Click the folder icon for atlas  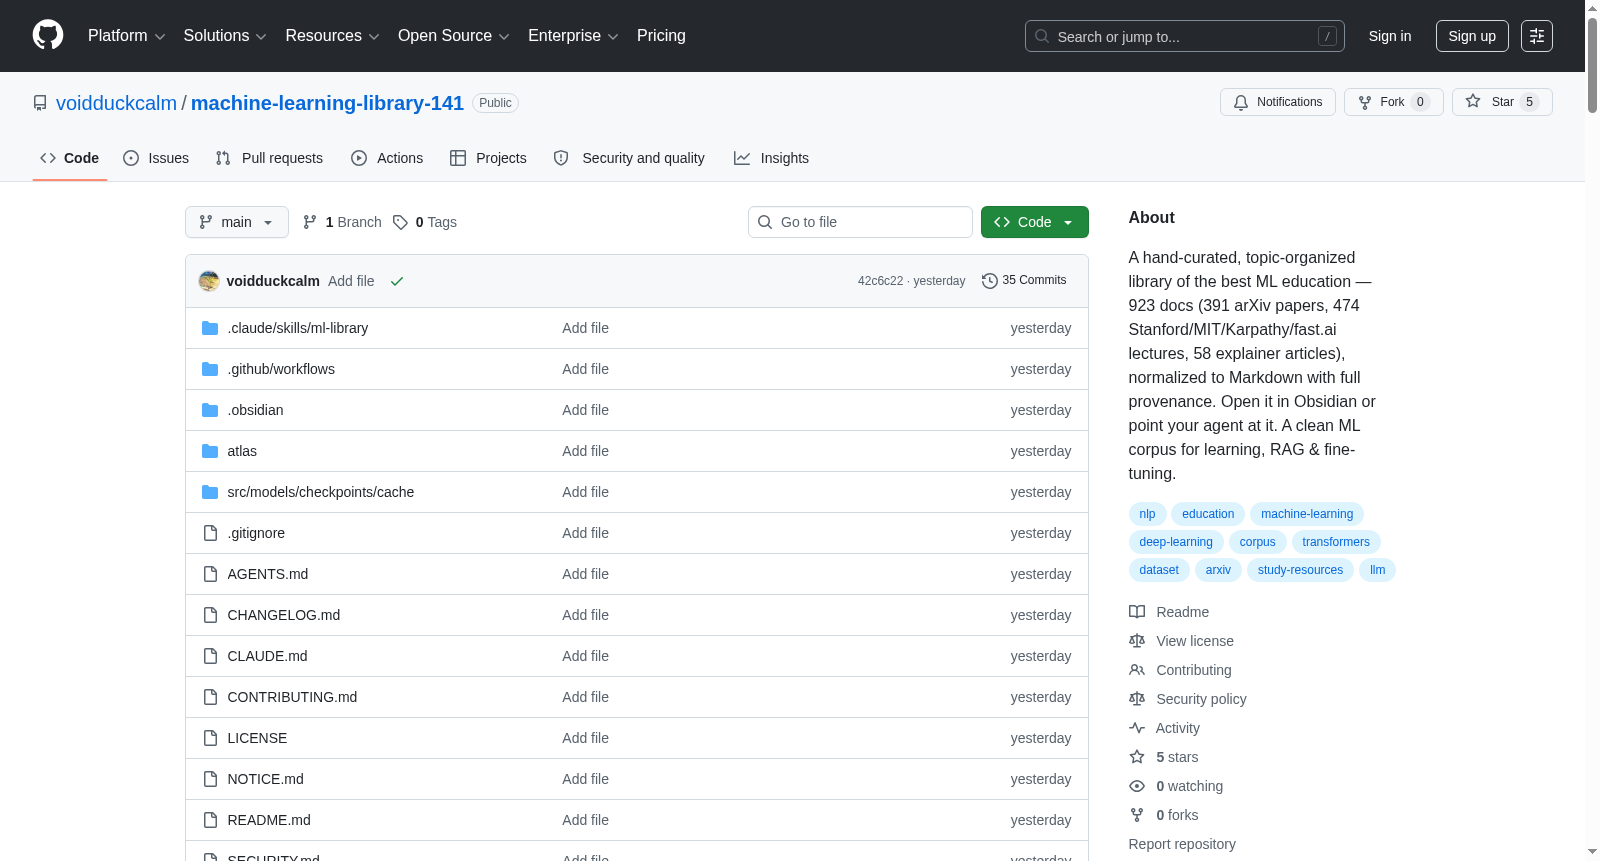tap(210, 451)
